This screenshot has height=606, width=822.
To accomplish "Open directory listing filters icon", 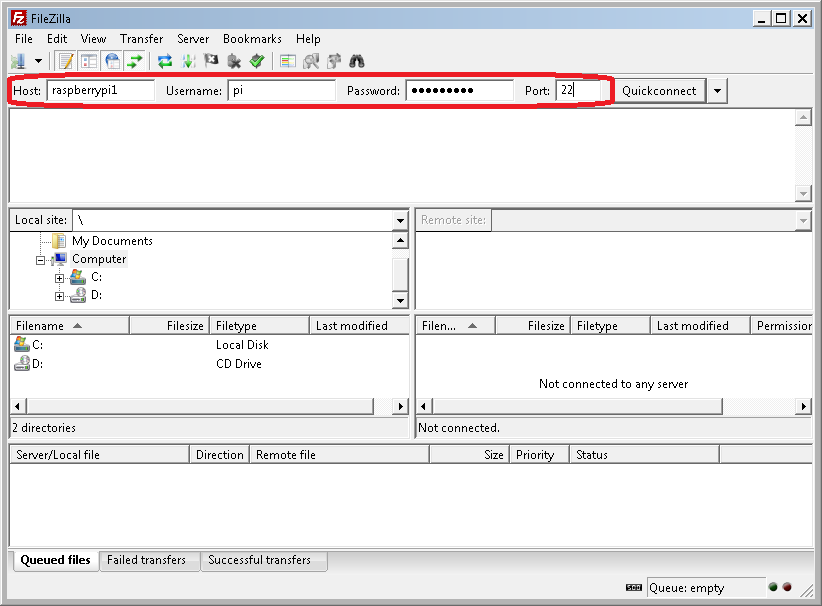I will pos(287,61).
